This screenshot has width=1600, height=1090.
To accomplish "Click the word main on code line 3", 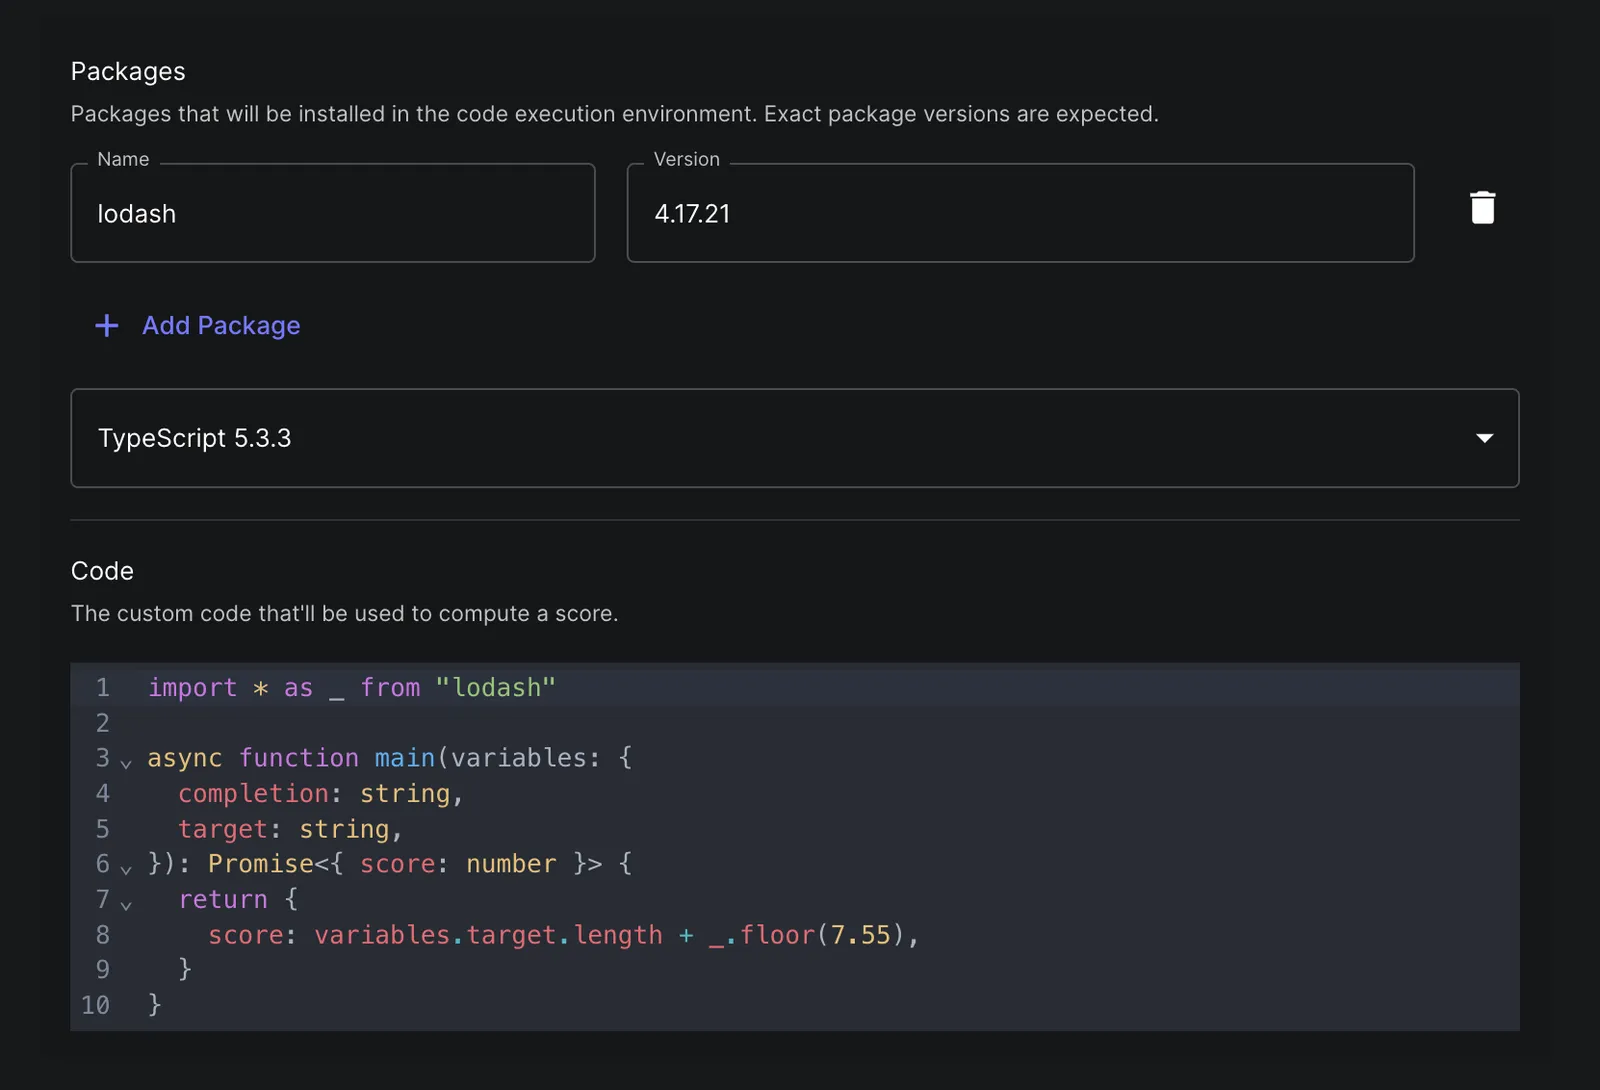I will pos(405,758).
